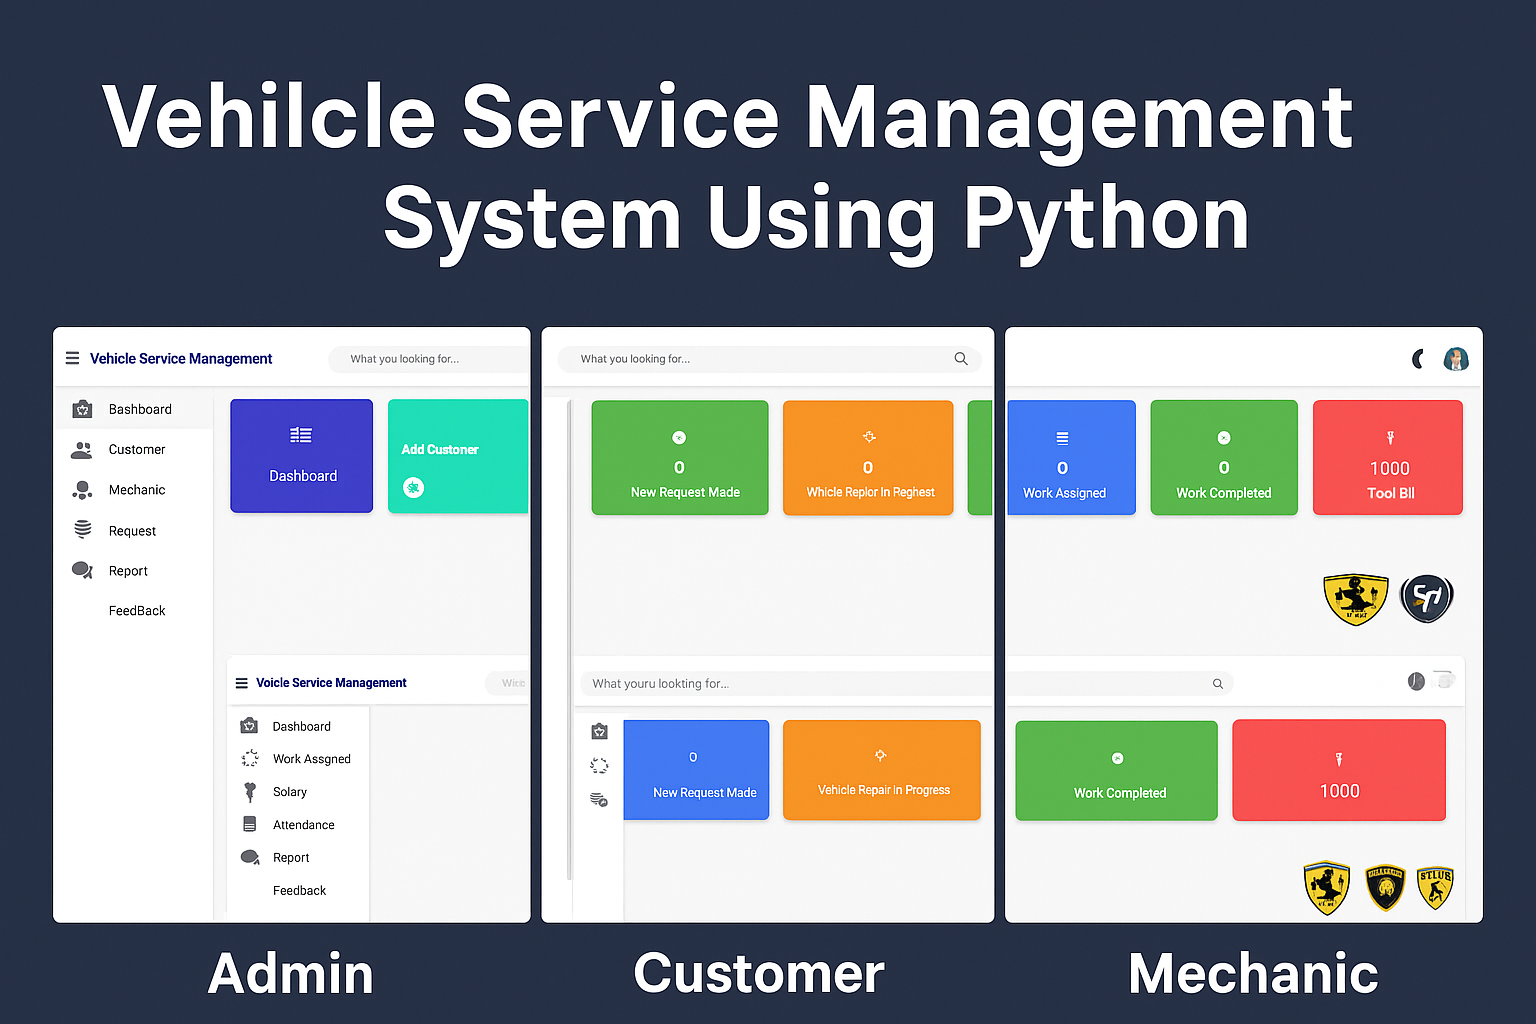Click the Mechanic icon in admin sidebar
This screenshot has height=1024, width=1536.
[82, 490]
